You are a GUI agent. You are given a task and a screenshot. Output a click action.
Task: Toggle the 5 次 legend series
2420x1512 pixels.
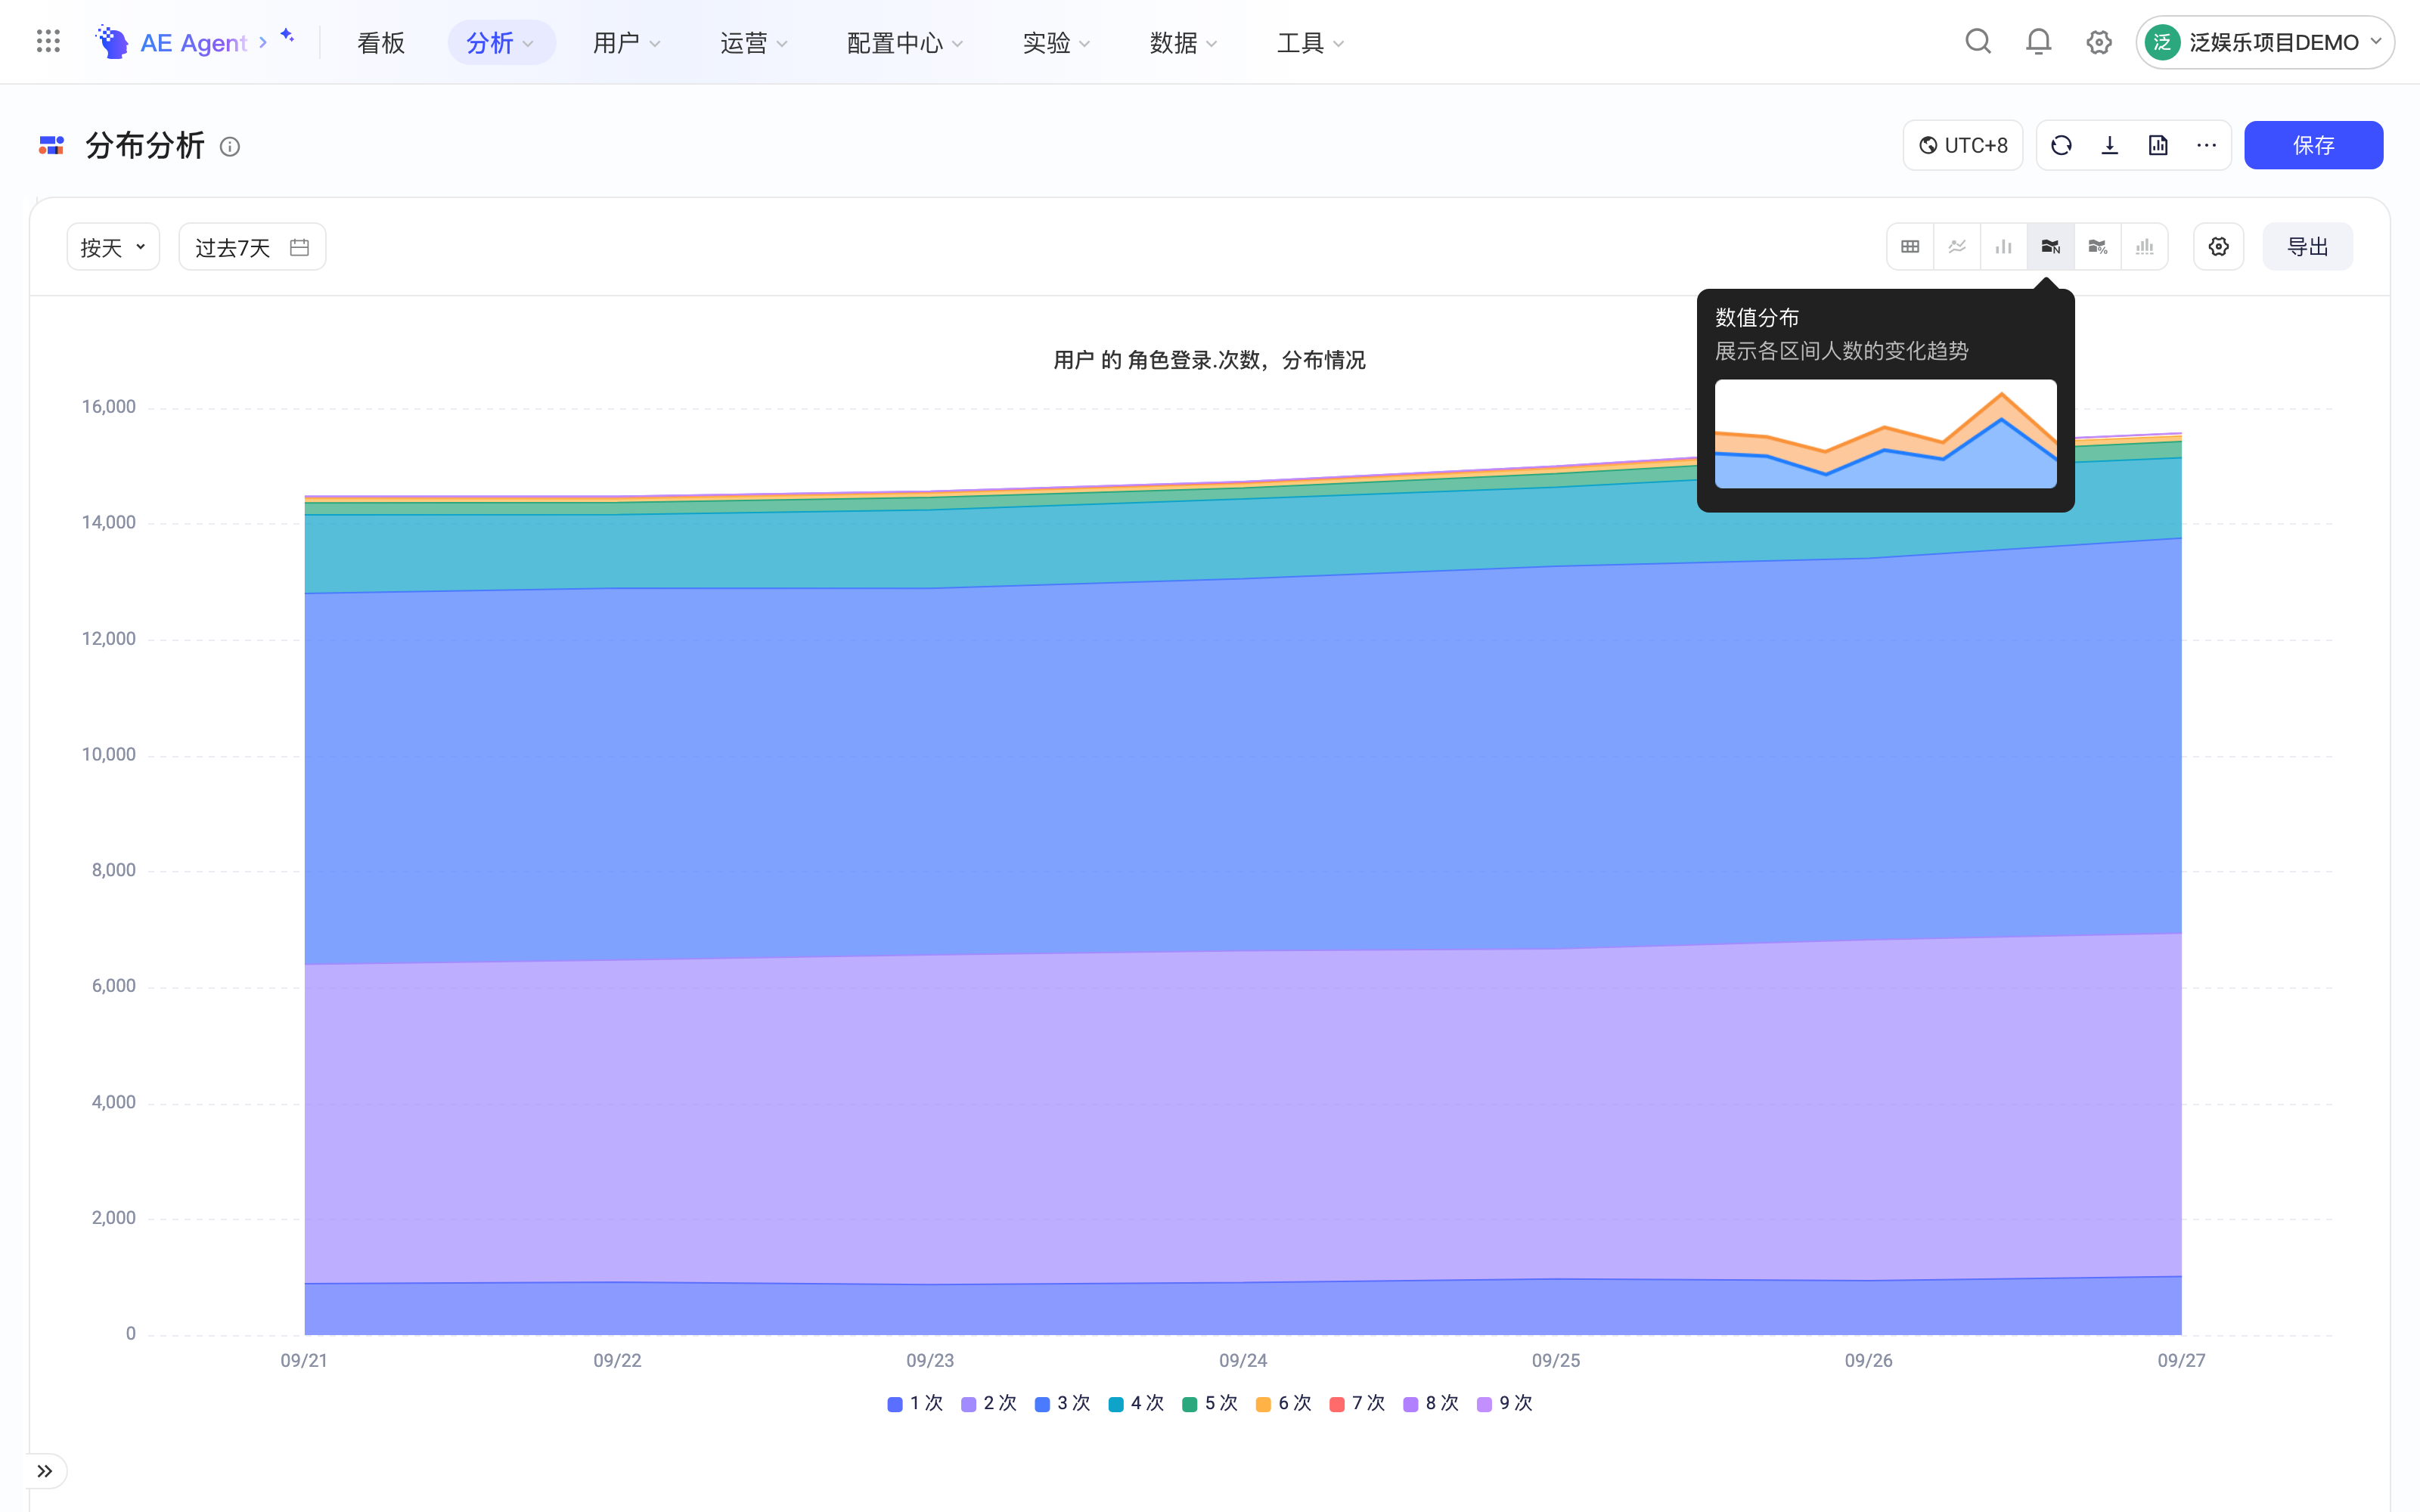click(x=1210, y=1403)
